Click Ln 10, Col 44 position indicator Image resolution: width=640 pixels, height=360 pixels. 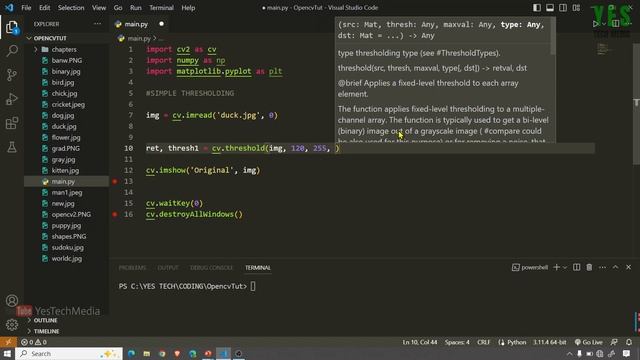tap(420, 342)
